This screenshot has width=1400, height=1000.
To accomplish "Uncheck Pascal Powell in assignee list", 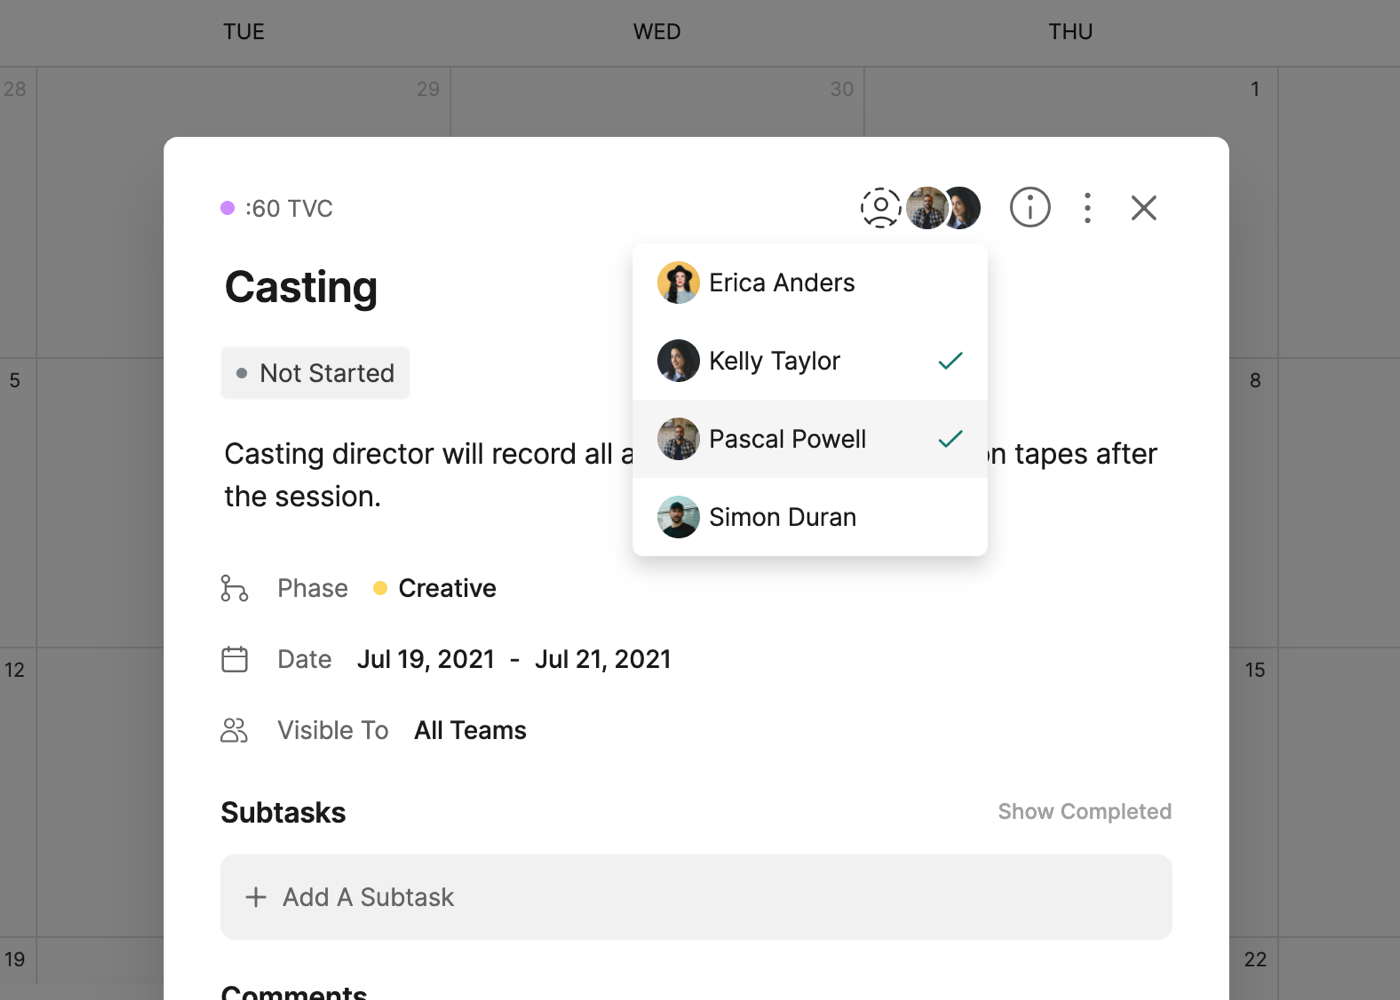I will click(x=950, y=439).
